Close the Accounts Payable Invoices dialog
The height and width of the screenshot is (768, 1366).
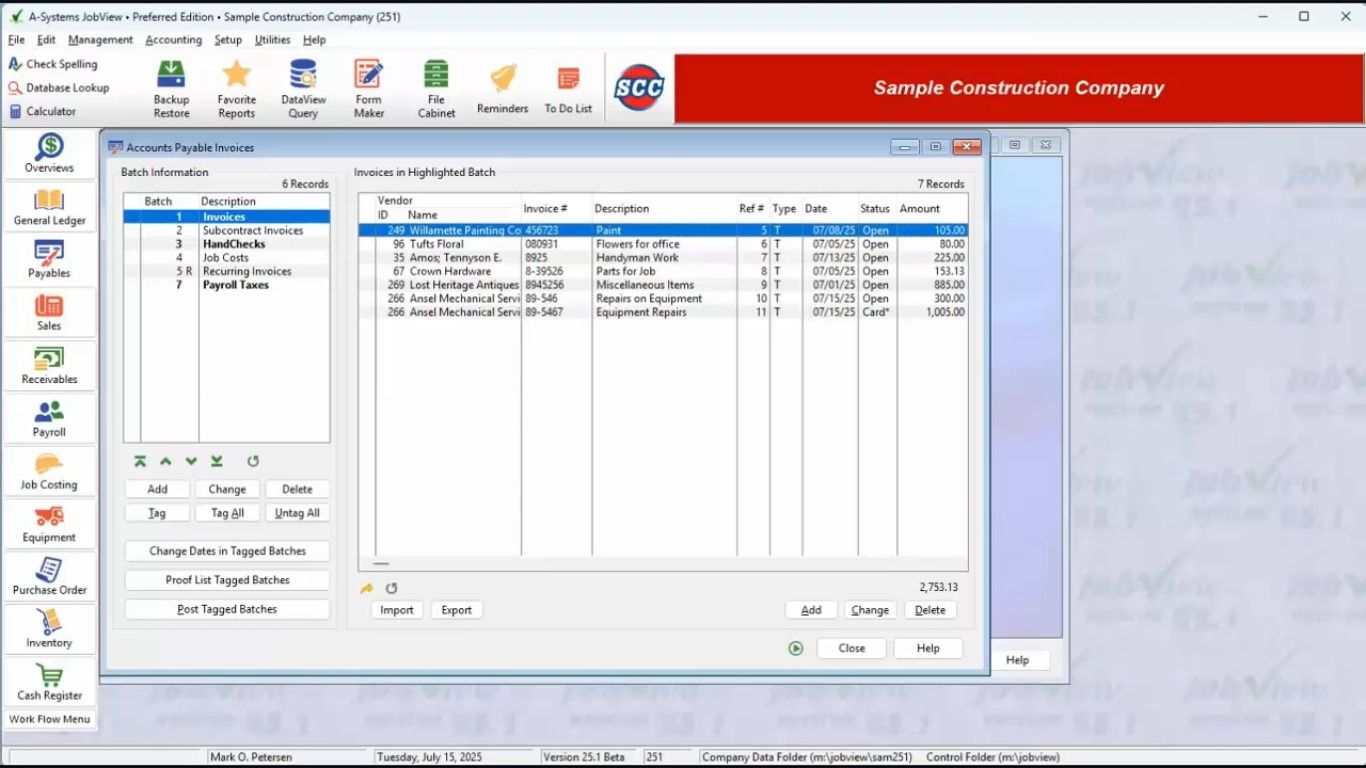(x=852, y=648)
